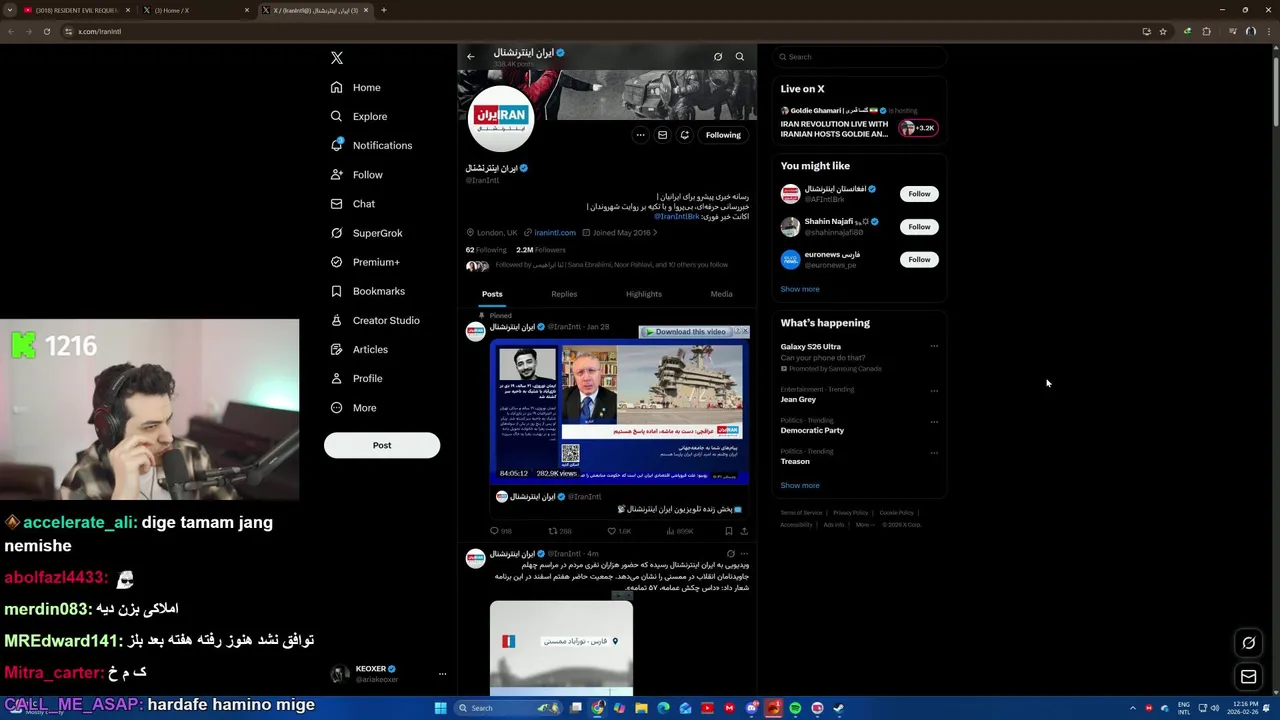Toggle post notifications with the bell icon
Viewport: 1280px width, 720px height.
coord(684,134)
